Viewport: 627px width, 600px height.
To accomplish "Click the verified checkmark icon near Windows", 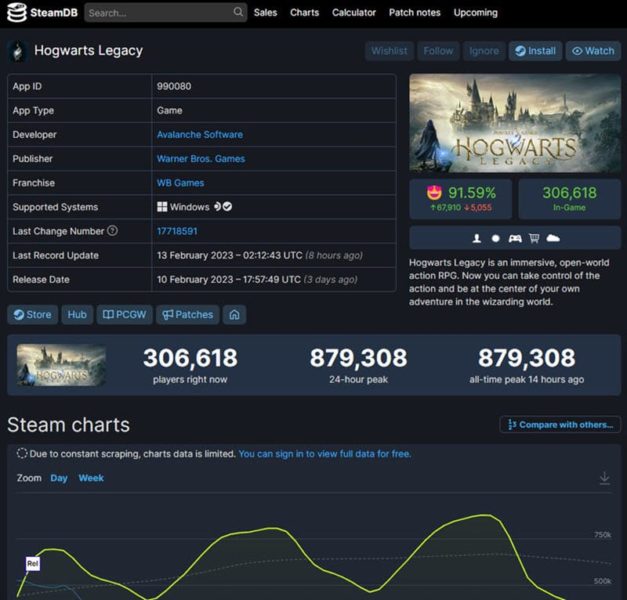I will (x=228, y=206).
